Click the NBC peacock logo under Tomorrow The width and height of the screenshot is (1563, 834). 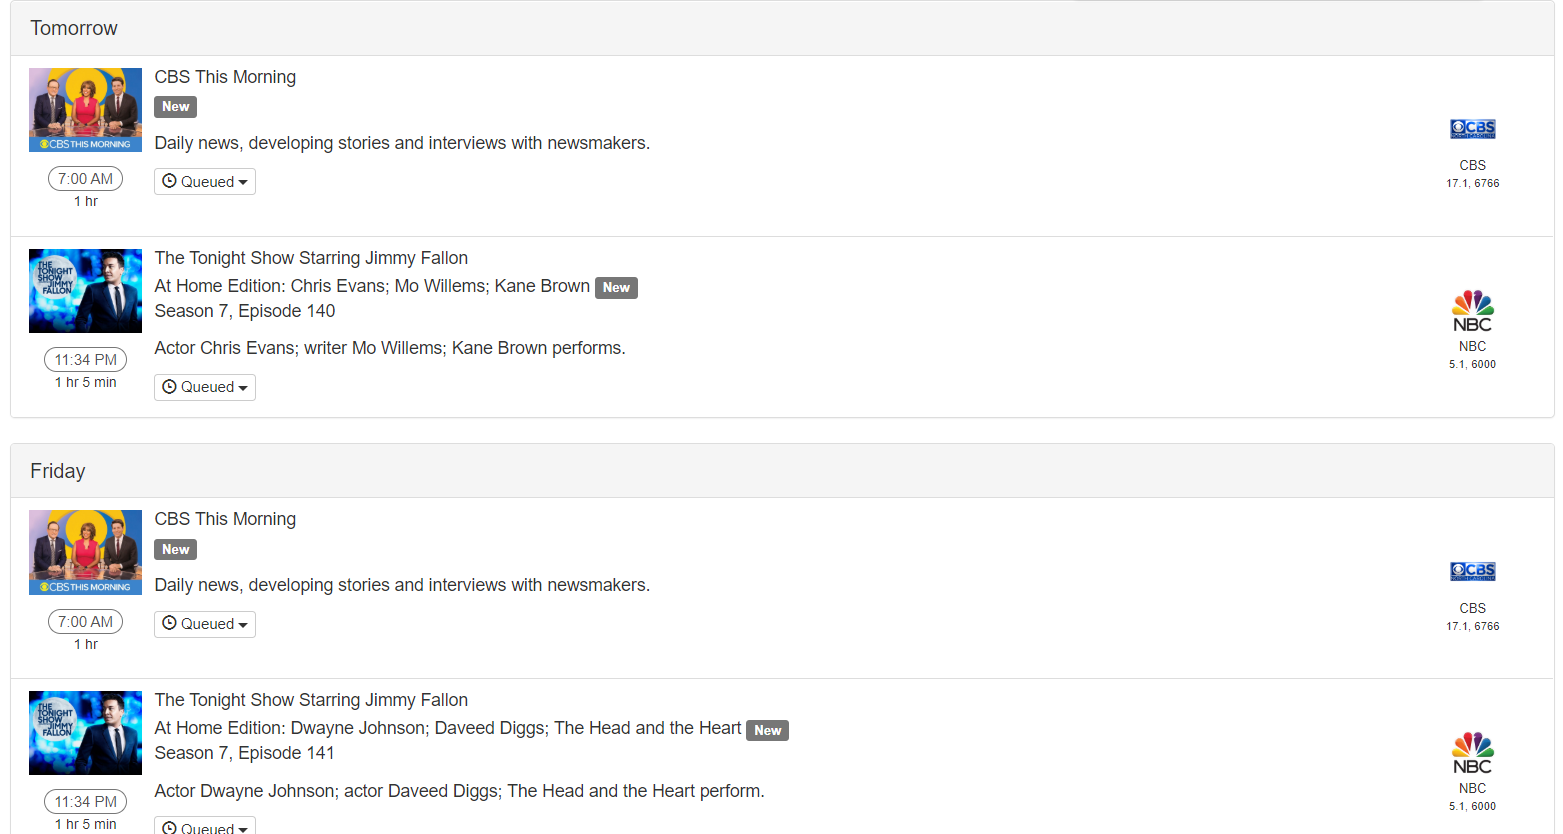pyautogui.click(x=1472, y=311)
